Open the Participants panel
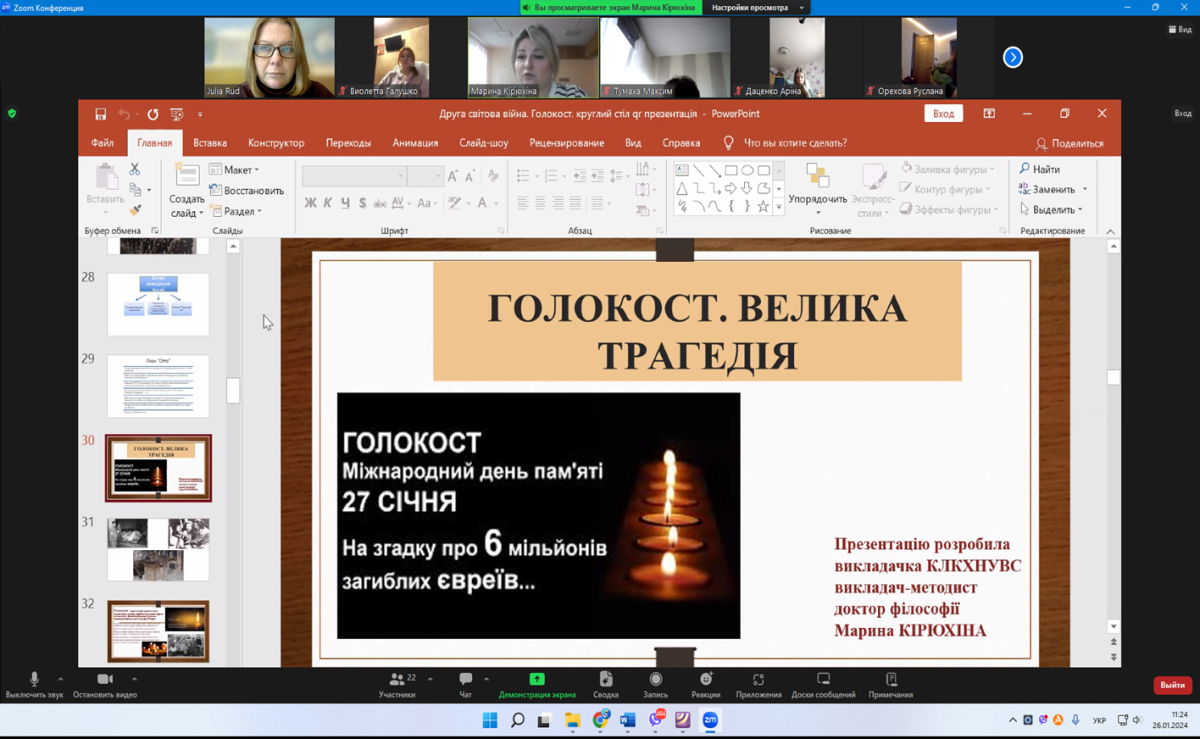This screenshot has width=1200, height=739. pos(397,681)
